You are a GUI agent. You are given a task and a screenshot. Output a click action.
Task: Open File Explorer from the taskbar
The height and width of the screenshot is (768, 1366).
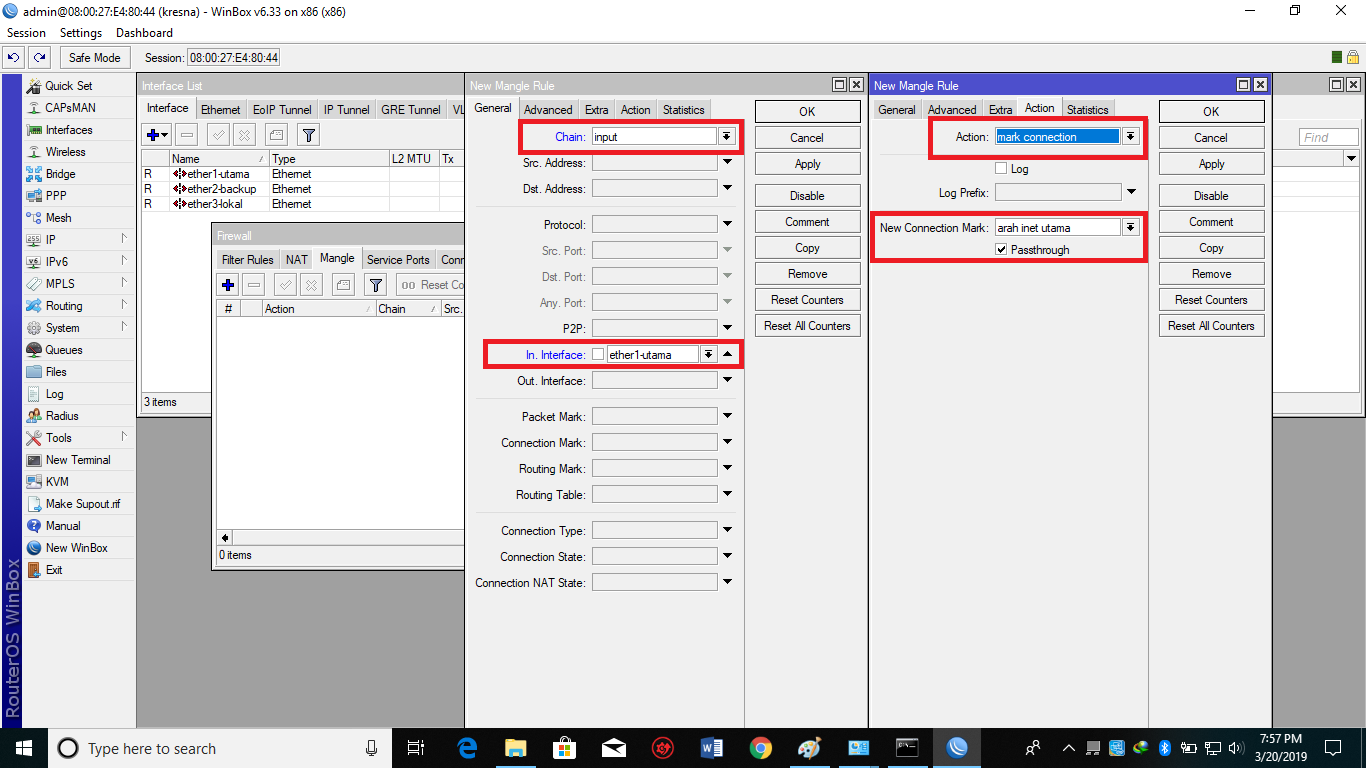(516, 748)
